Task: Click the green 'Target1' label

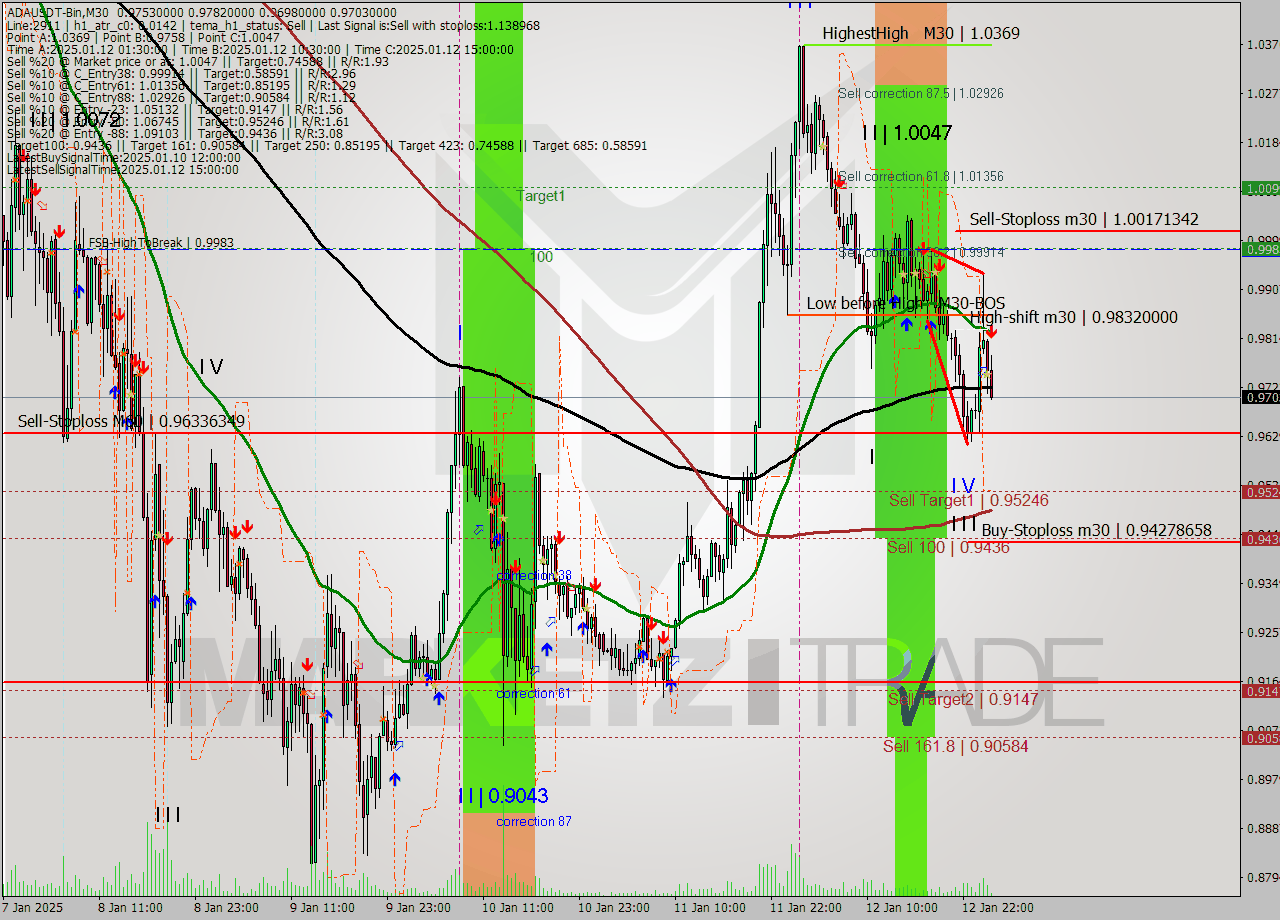Action: click(541, 196)
